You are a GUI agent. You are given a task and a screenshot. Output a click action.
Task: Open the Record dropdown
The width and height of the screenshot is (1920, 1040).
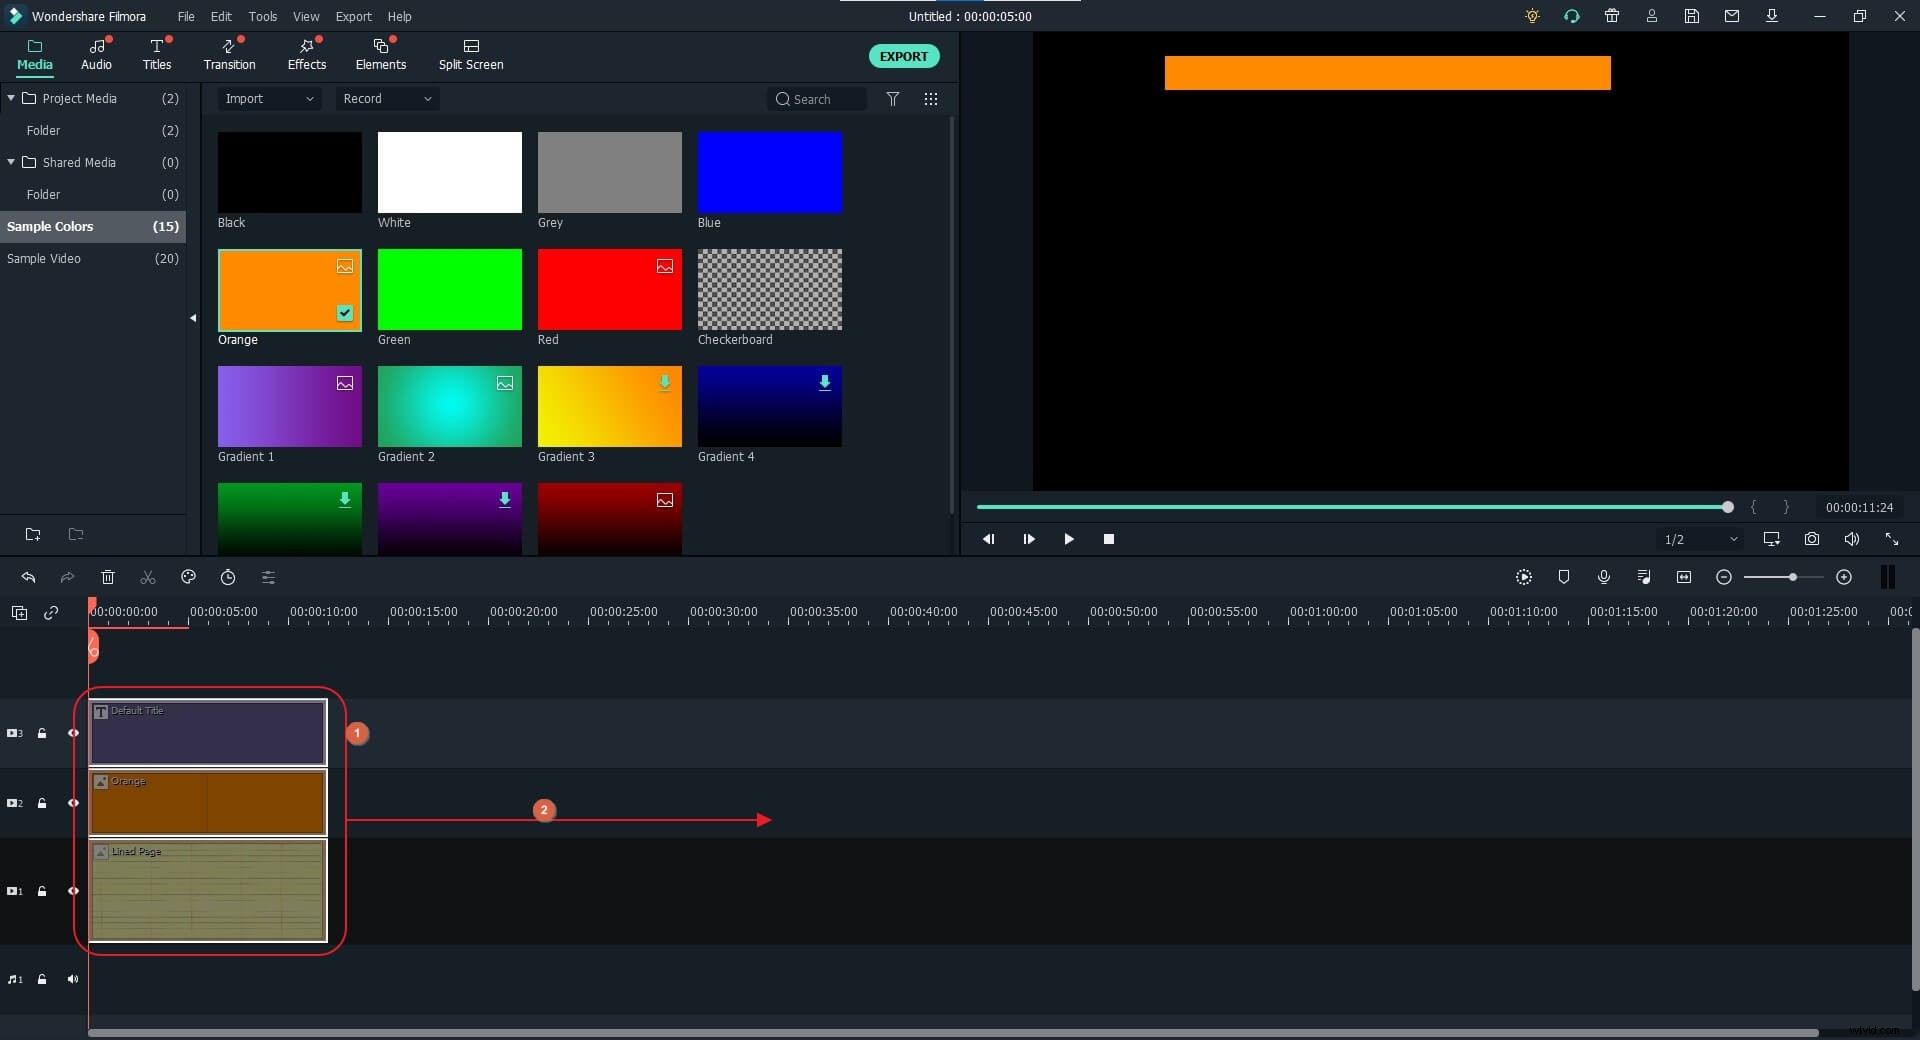tap(387, 99)
